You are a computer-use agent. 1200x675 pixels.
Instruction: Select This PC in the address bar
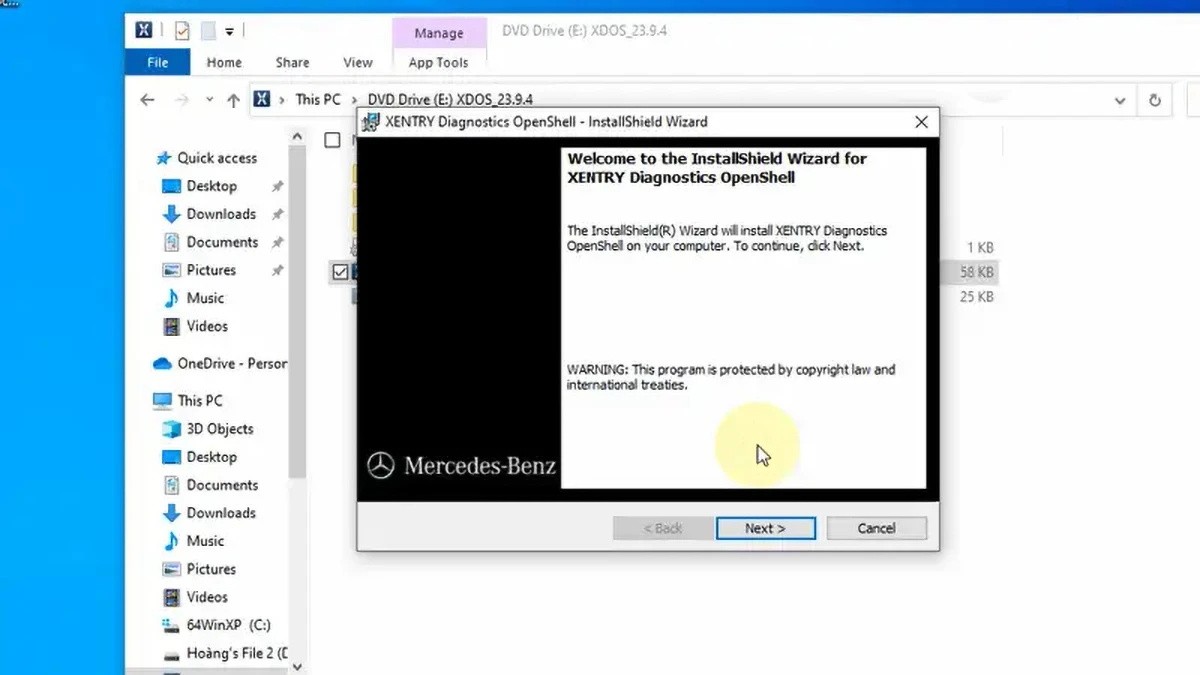click(318, 100)
